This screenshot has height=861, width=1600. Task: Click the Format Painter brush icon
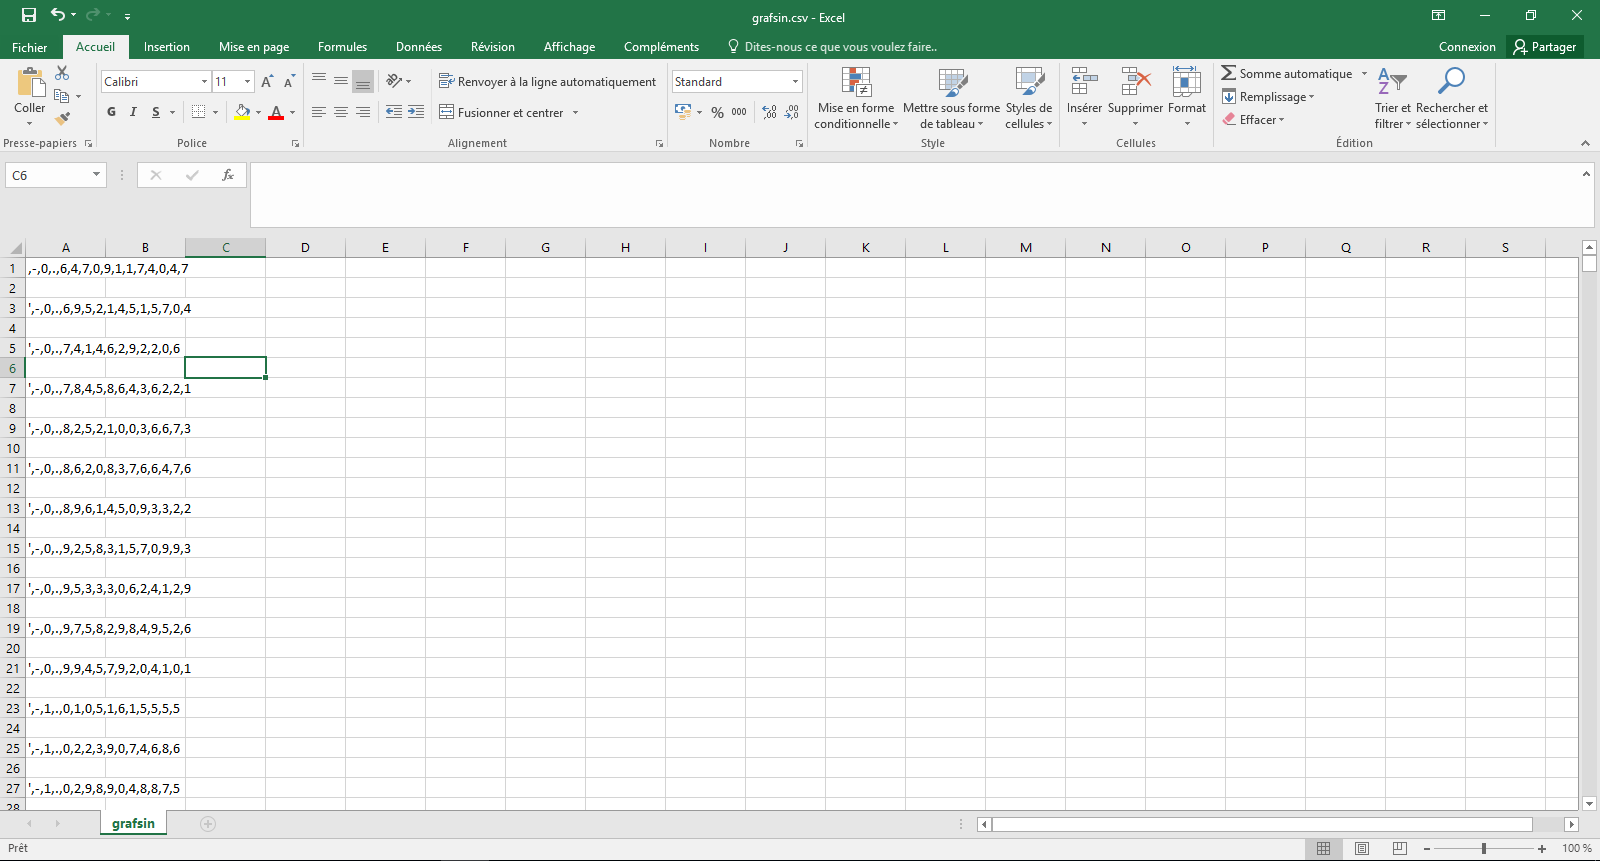point(62,118)
